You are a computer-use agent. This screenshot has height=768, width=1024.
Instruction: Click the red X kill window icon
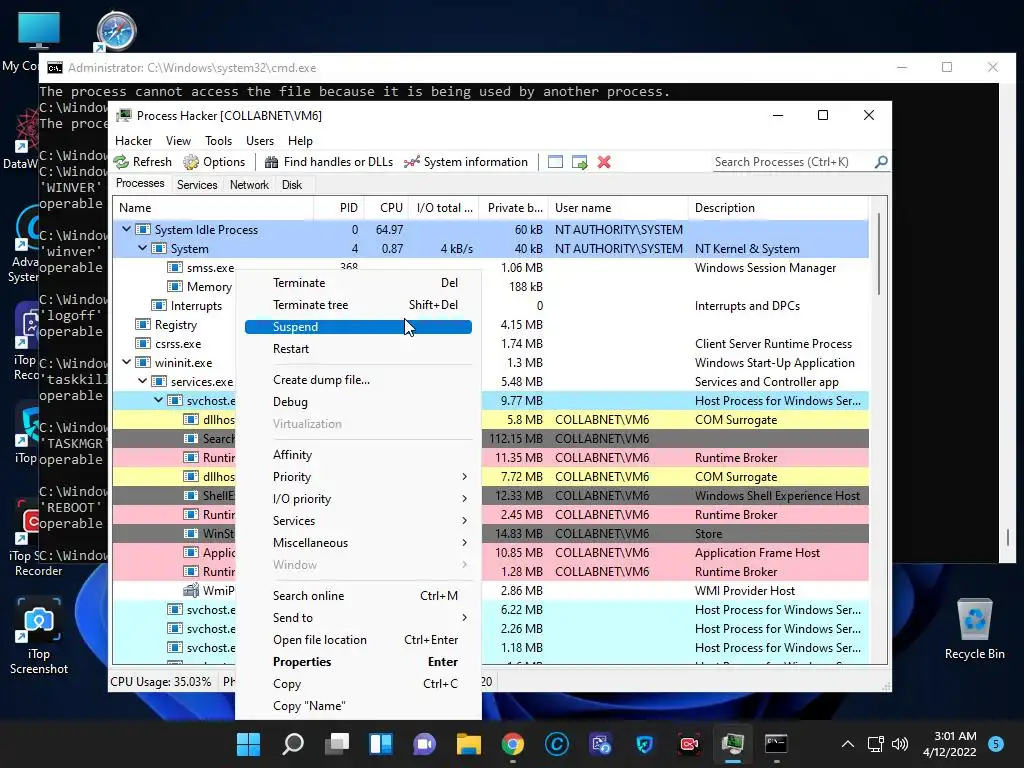(x=604, y=162)
